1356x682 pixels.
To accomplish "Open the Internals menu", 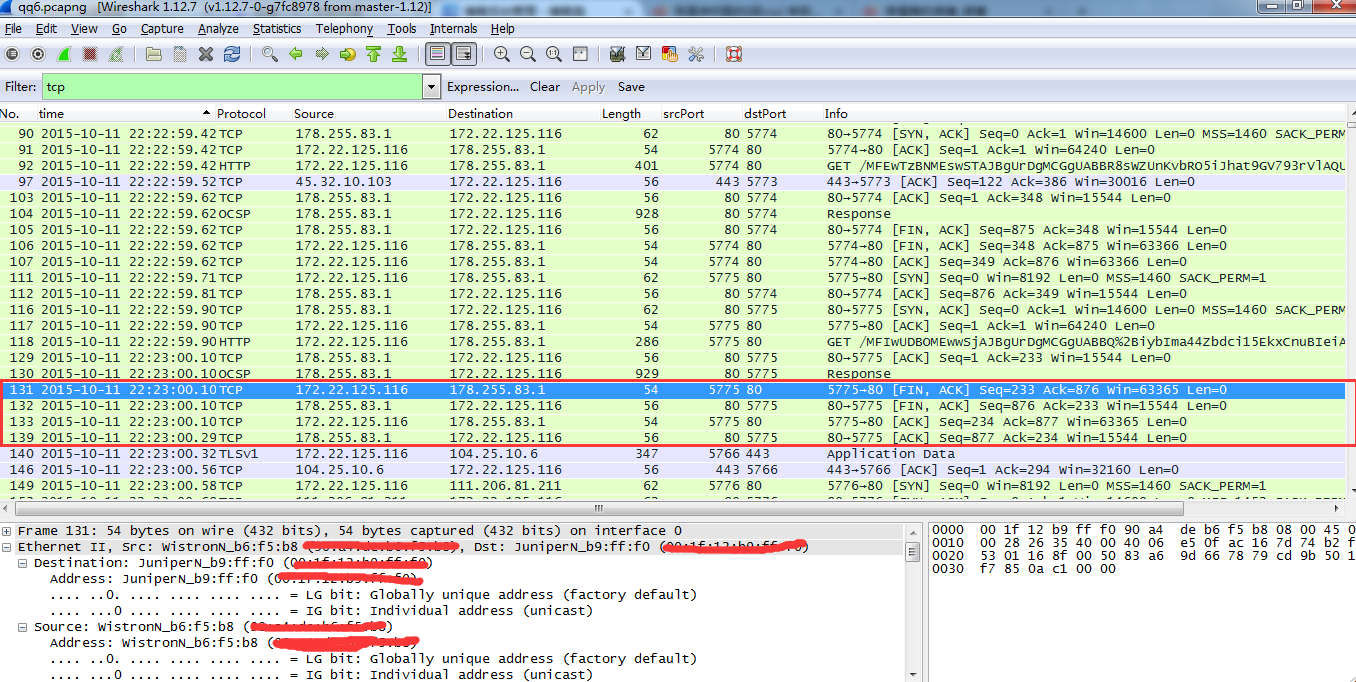I will (x=453, y=29).
